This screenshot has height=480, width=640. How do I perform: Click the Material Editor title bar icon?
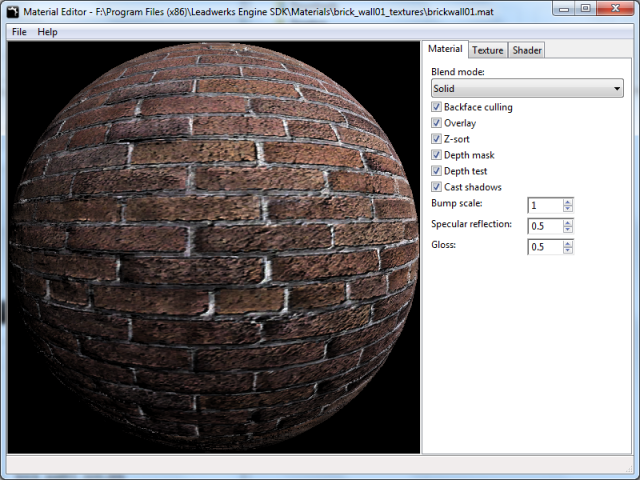pos(13,10)
